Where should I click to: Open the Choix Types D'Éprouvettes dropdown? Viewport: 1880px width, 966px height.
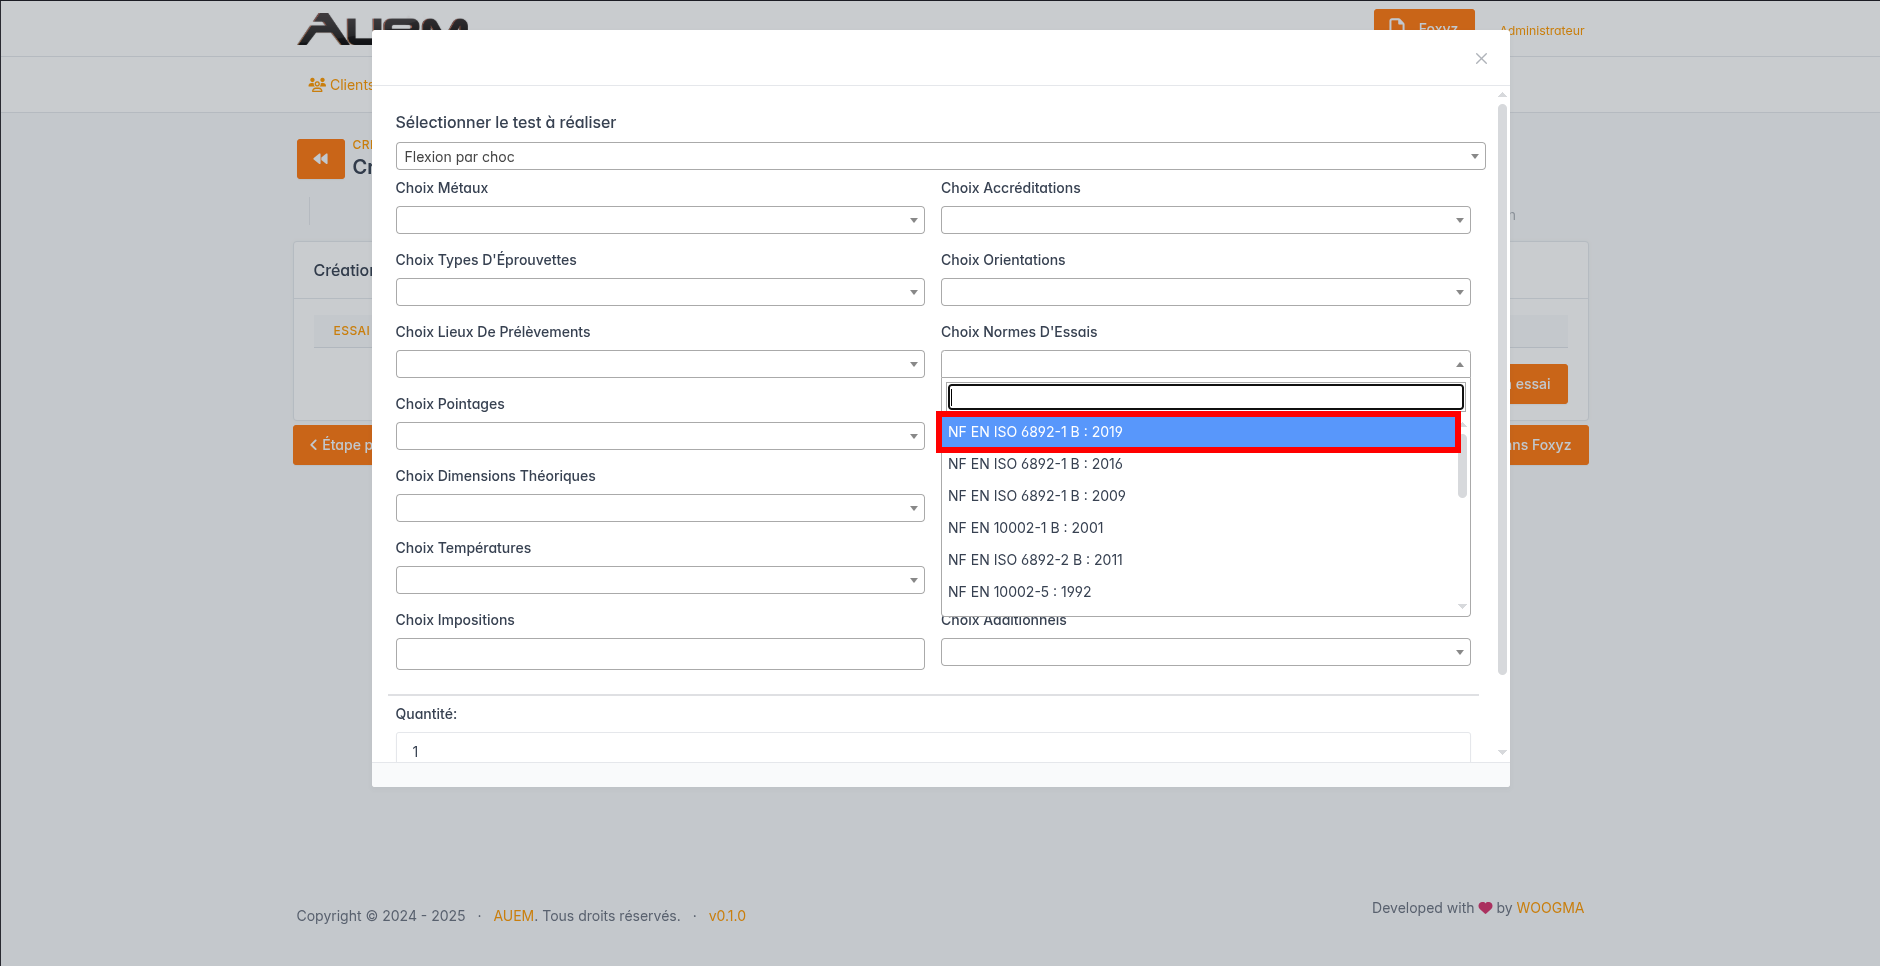(659, 292)
